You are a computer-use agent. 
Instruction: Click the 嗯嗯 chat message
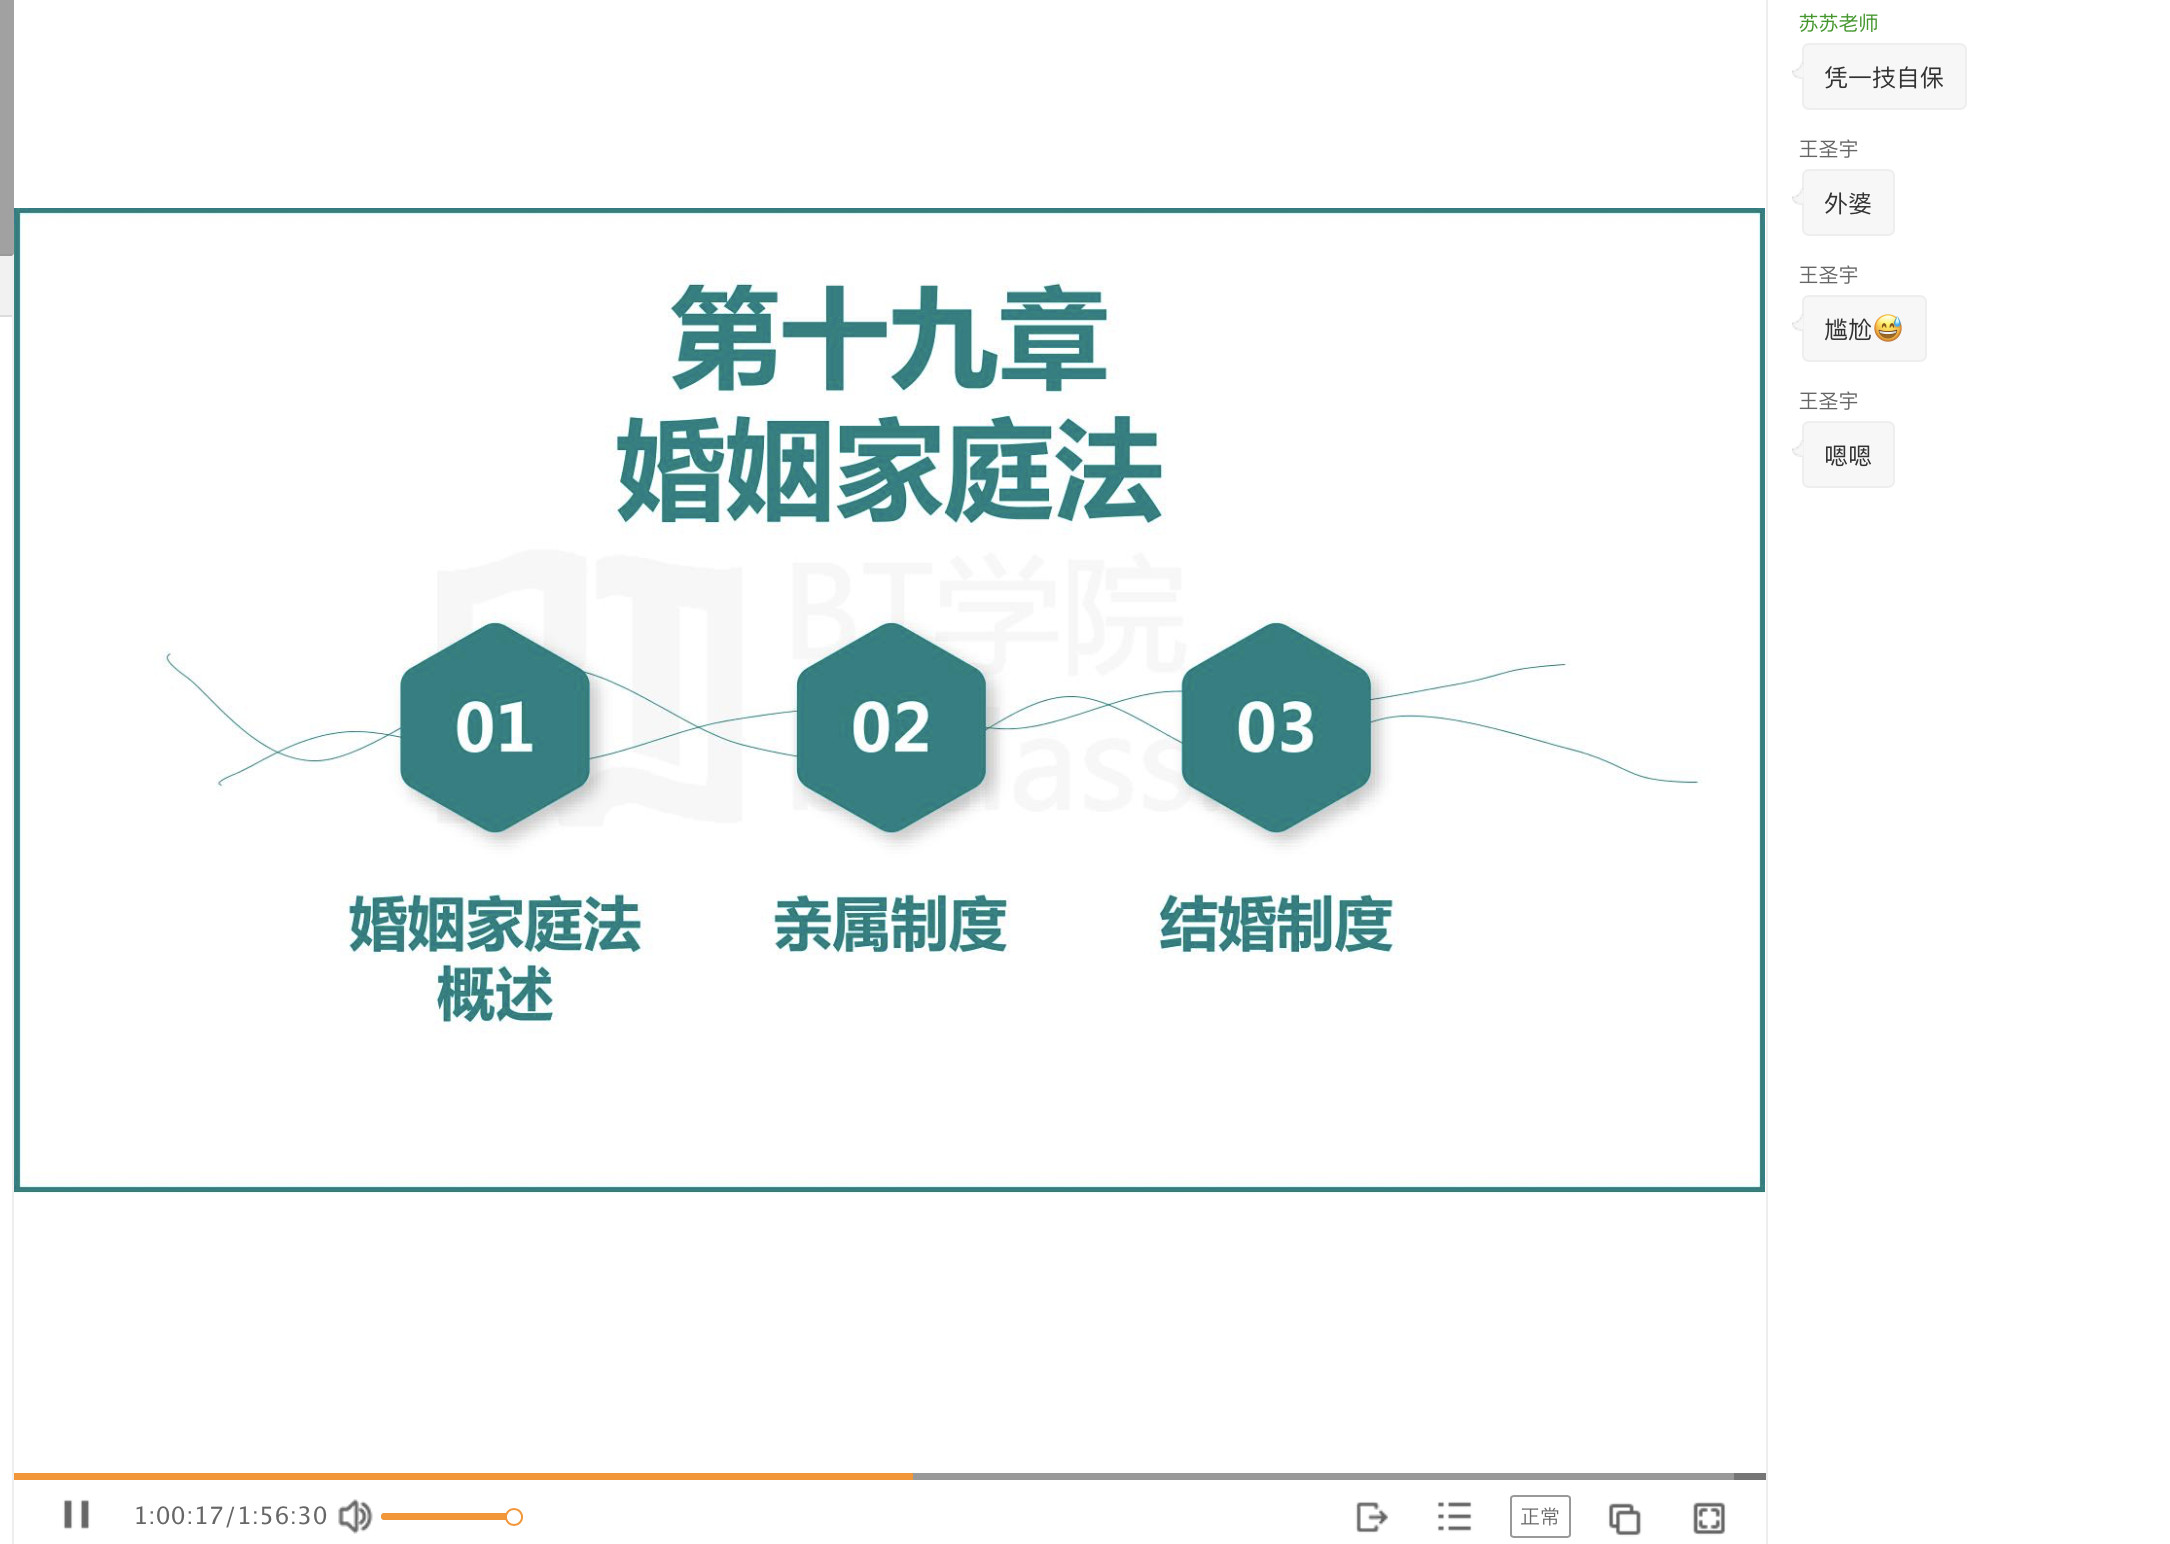[x=1848, y=455]
